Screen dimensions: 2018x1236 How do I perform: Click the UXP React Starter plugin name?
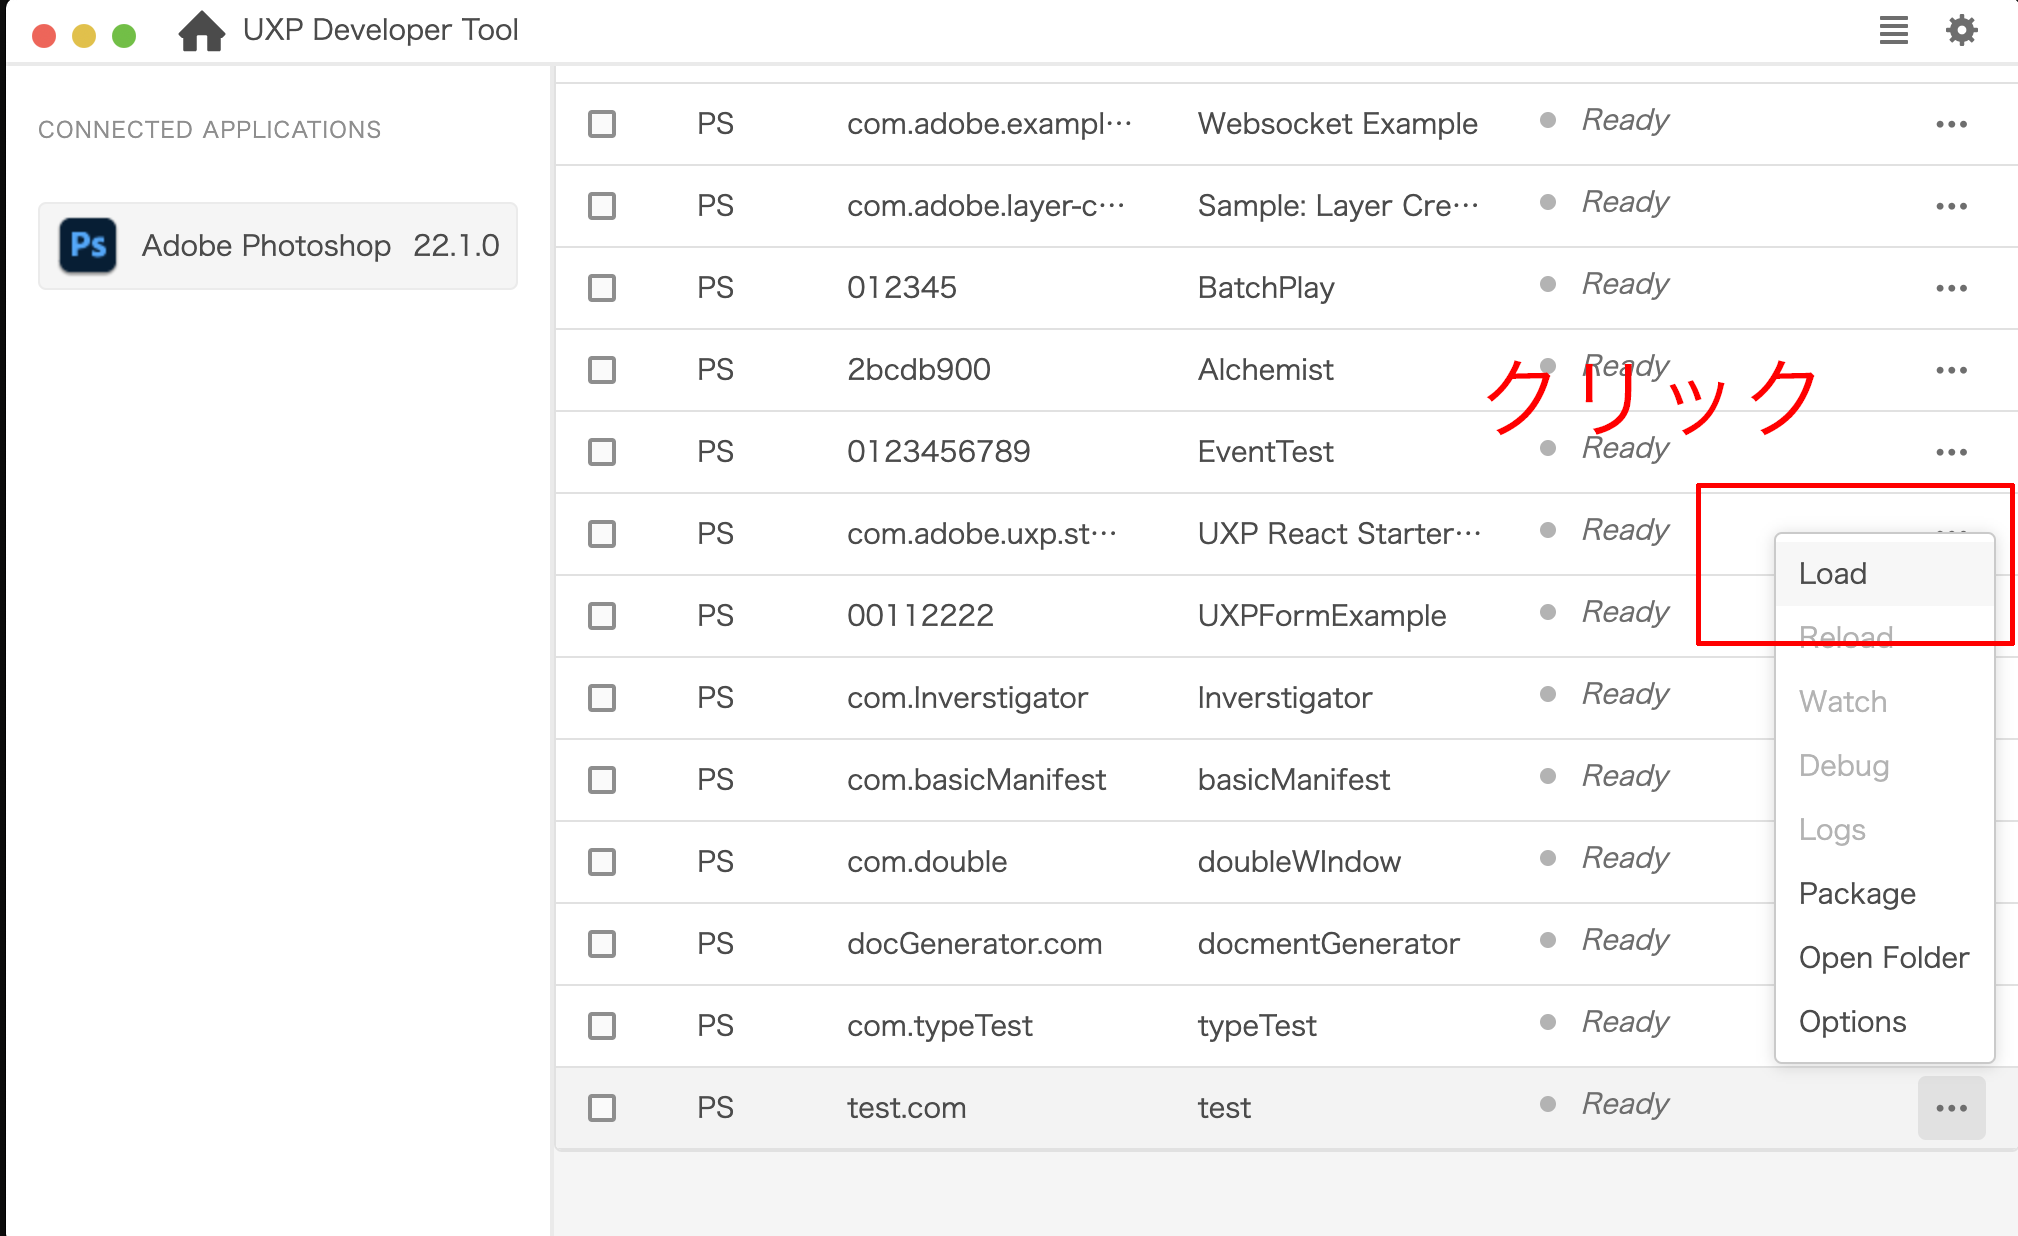(x=1340, y=533)
